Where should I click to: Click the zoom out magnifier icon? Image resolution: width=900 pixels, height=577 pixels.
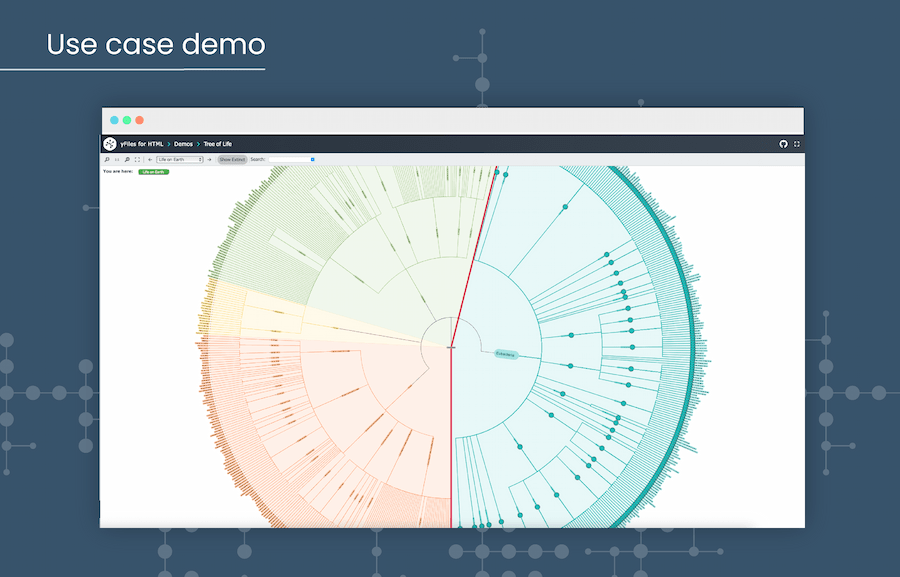pyautogui.click(x=127, y=159)
